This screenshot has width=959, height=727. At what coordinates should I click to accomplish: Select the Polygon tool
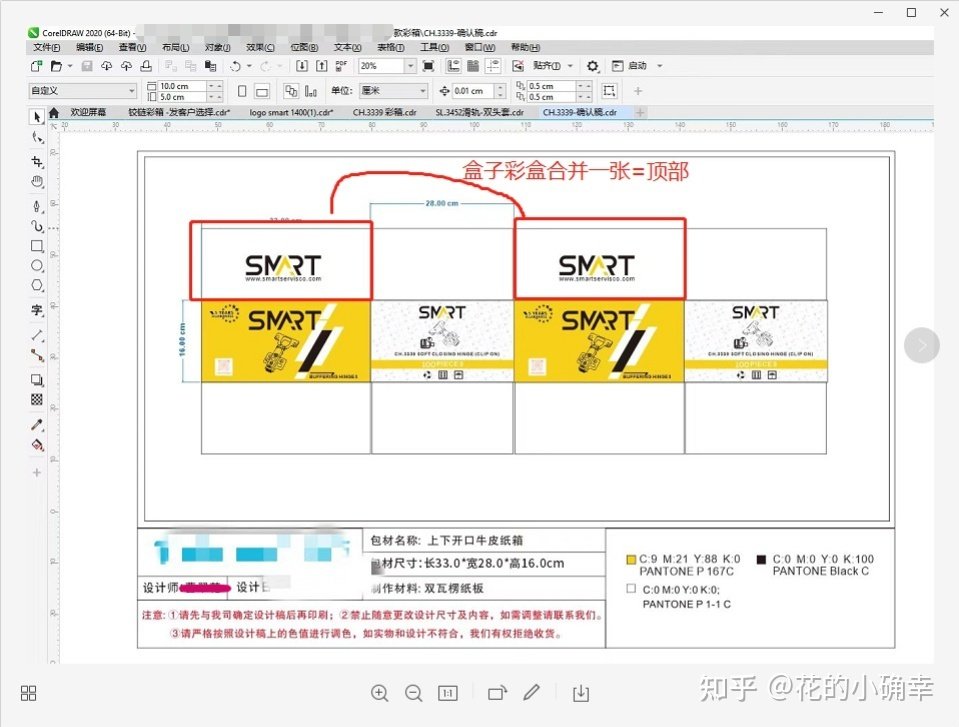37,286
